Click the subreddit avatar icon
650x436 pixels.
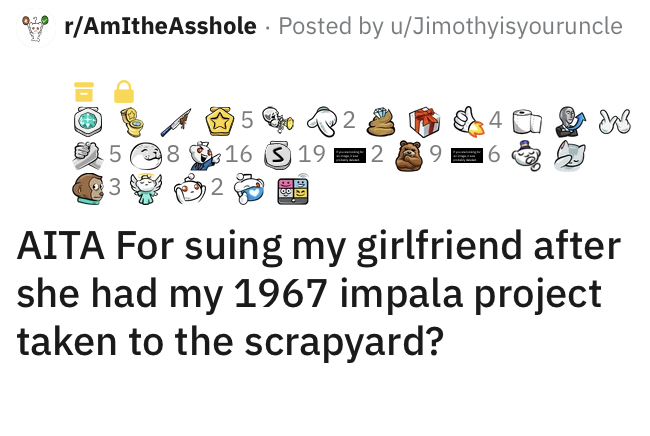click(36, 27)
